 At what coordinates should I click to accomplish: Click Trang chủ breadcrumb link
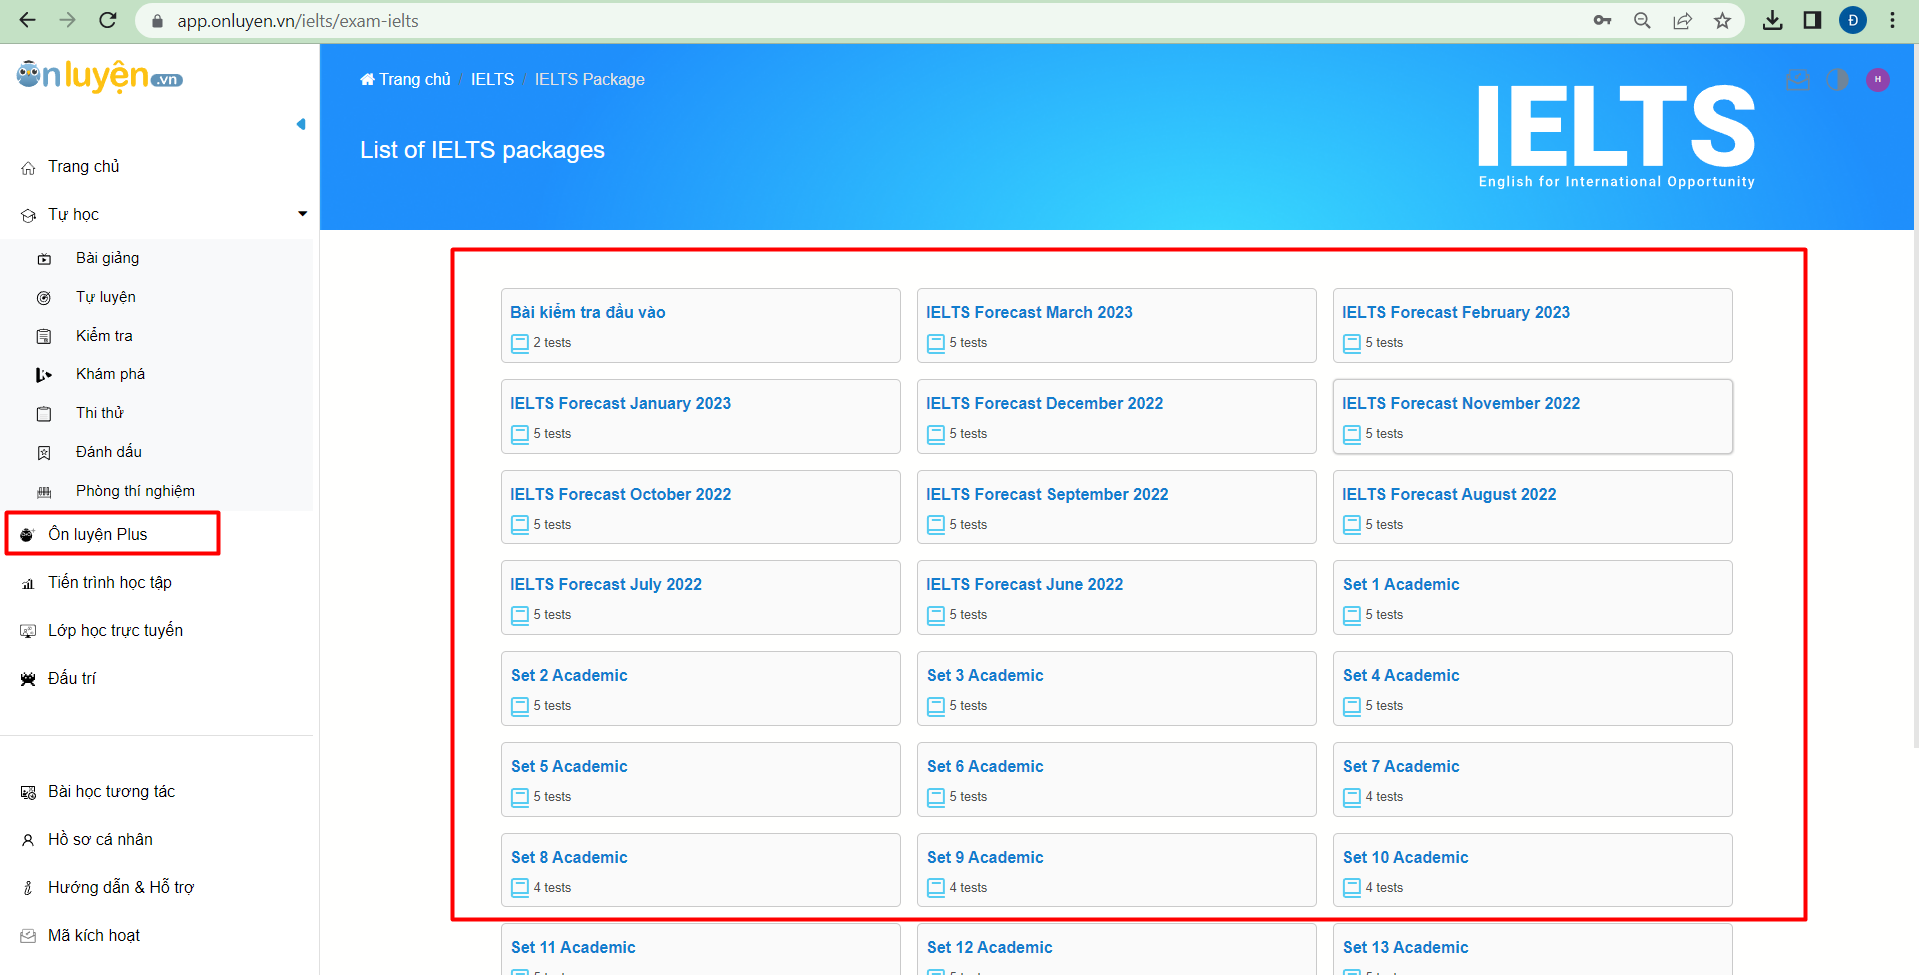point(405,79)
